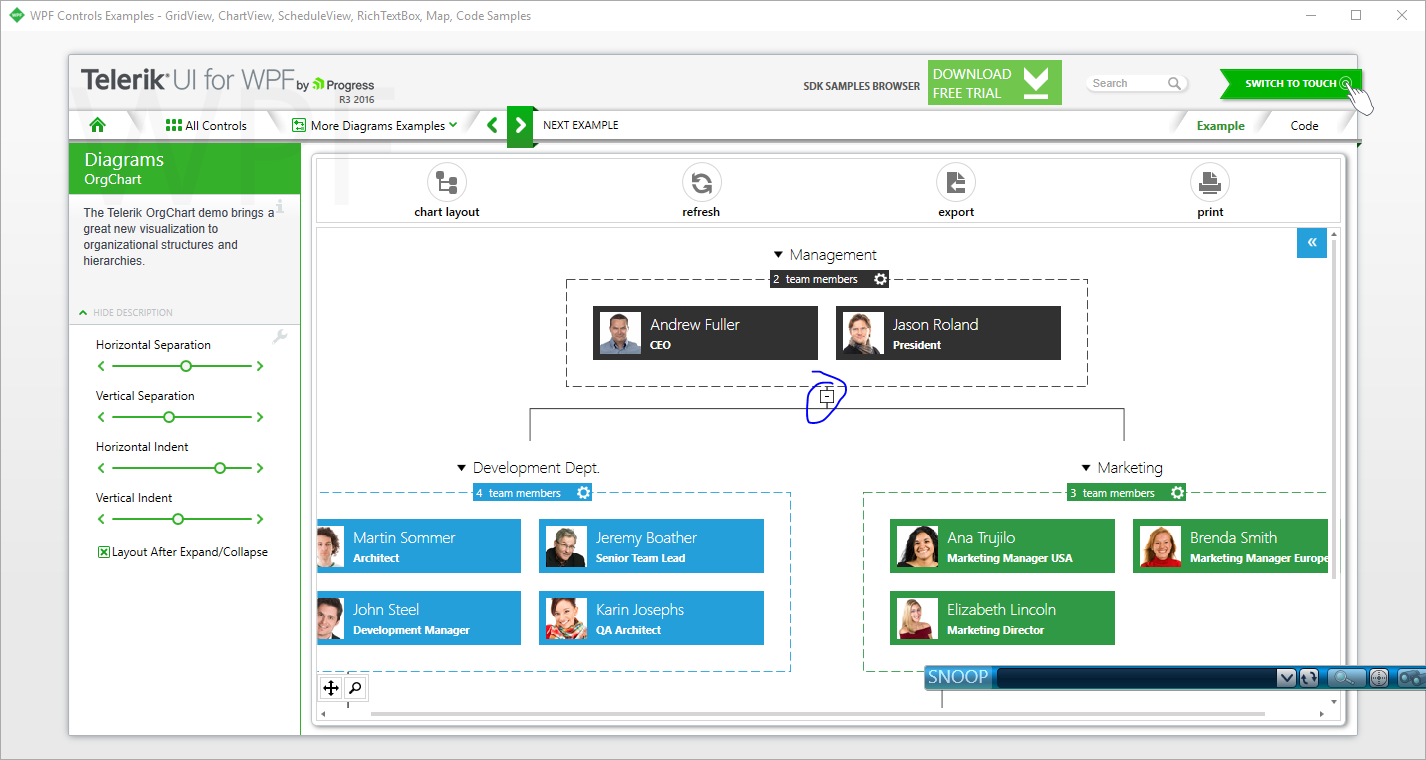1426x760 pixels.
Task: Collapse the side panel with double-chevron button
Action: (x=1312, y=243)
